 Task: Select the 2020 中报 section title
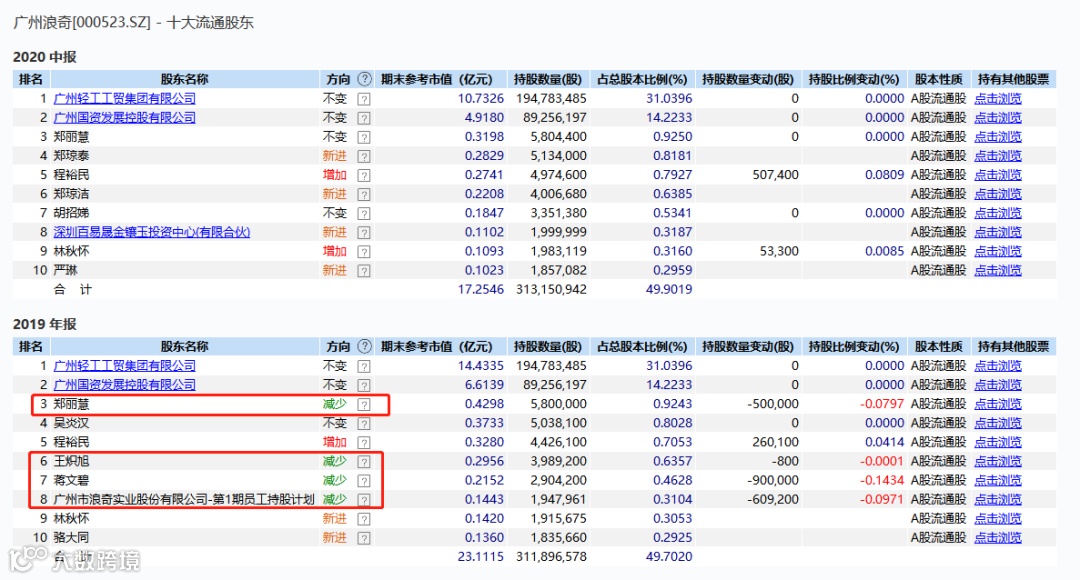tap(45, 57)
